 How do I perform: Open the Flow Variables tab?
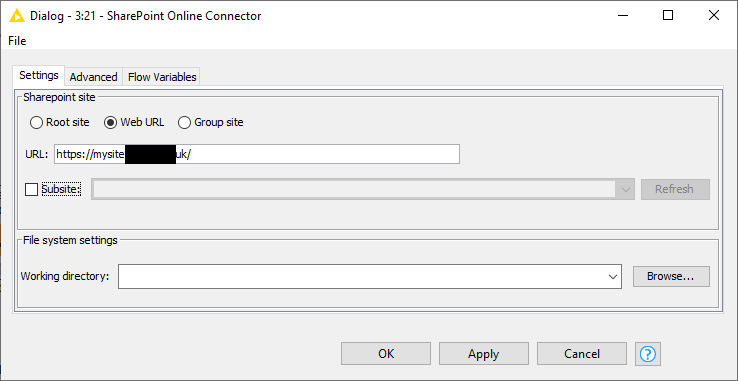point(162,77)
